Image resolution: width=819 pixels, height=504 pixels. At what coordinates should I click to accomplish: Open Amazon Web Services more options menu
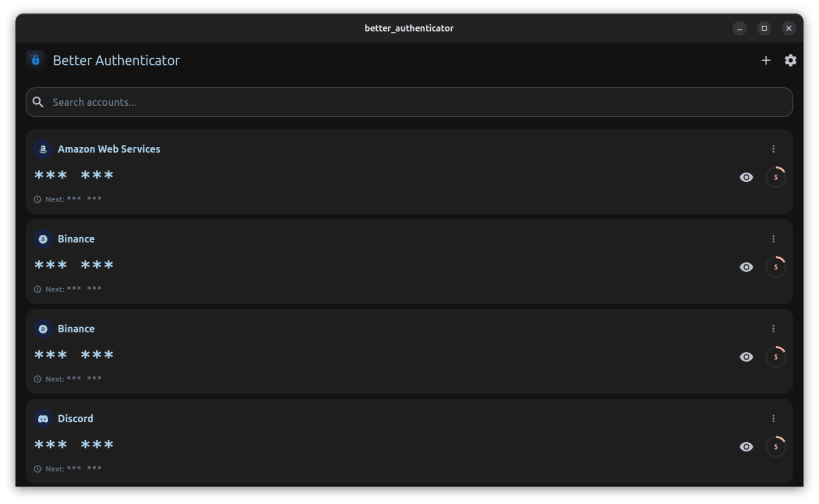(x=773, y=149)
